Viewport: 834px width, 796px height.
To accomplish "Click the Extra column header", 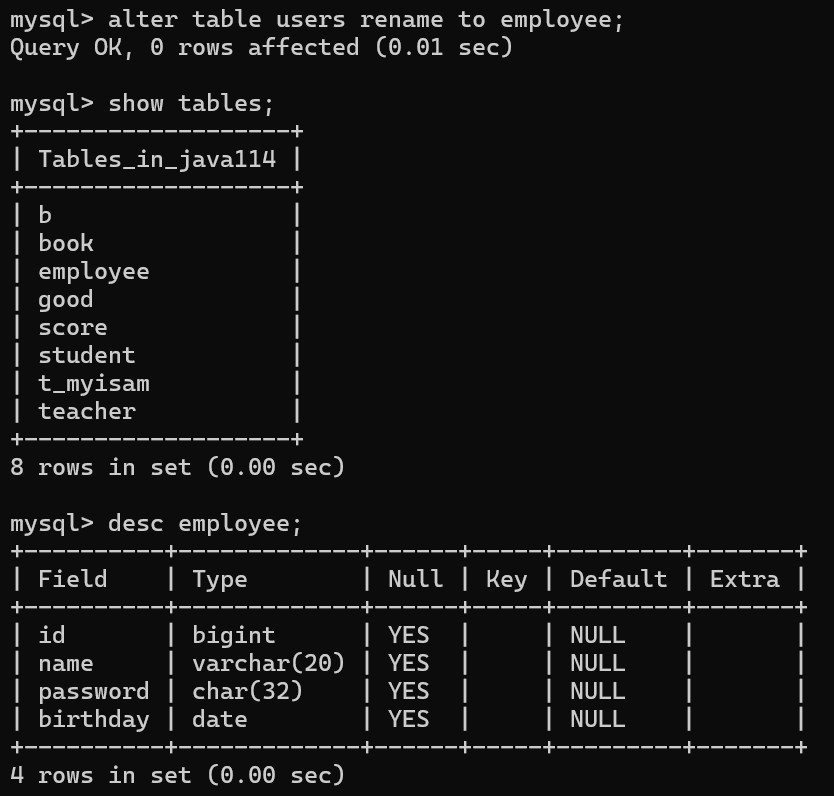I will click(x=744, y=579).
